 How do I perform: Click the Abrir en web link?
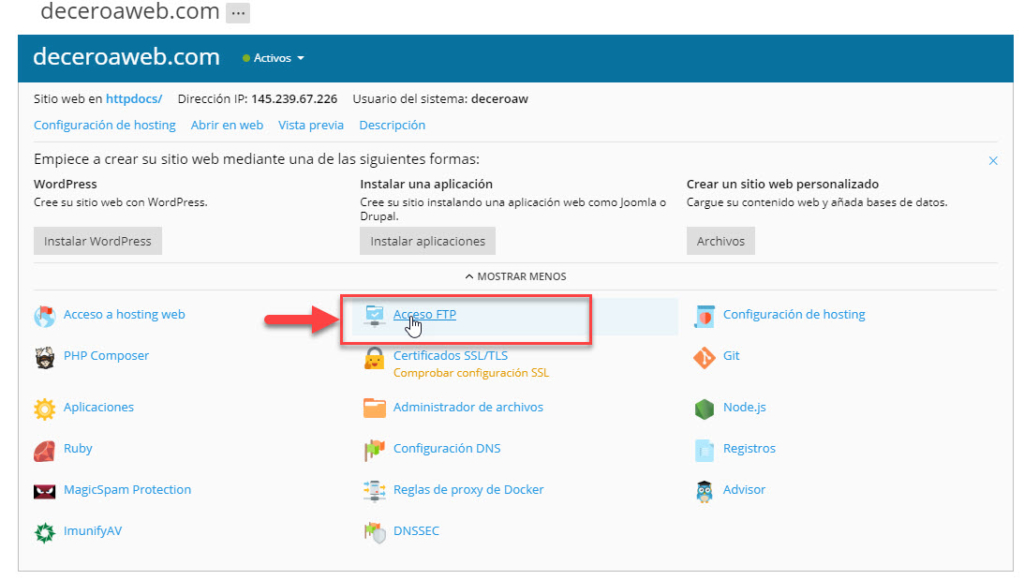pos(227,125)
